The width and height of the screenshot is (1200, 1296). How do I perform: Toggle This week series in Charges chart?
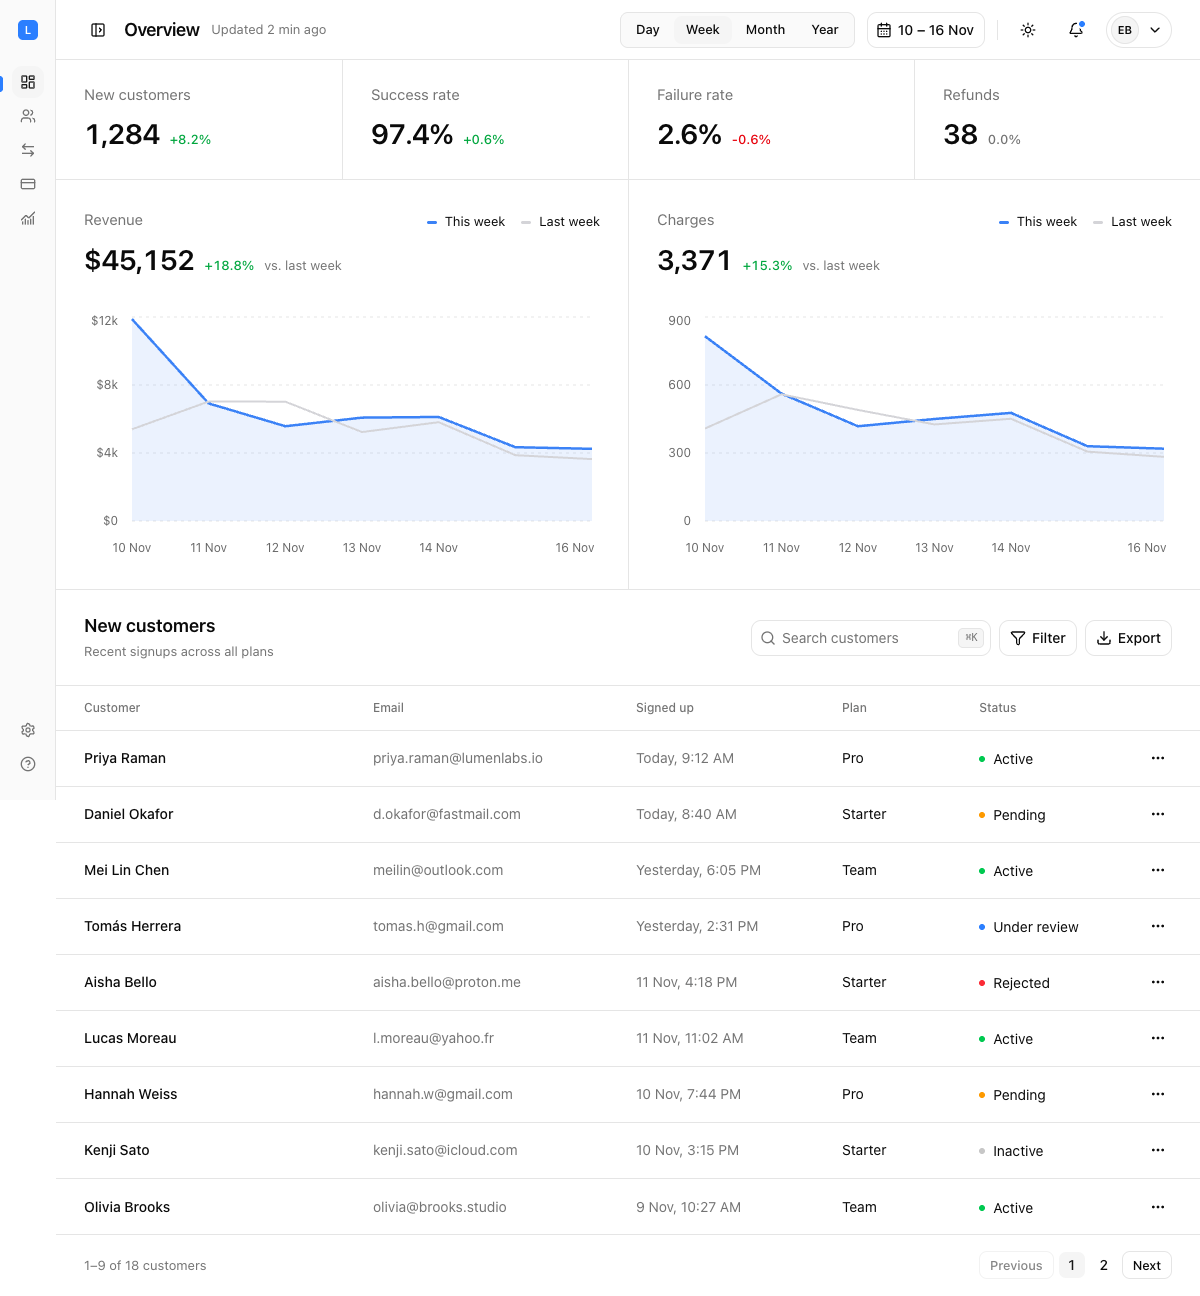click(x=1038, y=222)
